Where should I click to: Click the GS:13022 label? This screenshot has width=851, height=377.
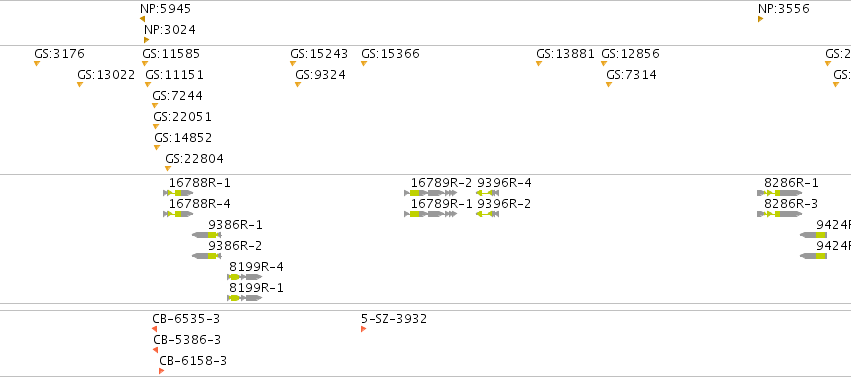106,75
